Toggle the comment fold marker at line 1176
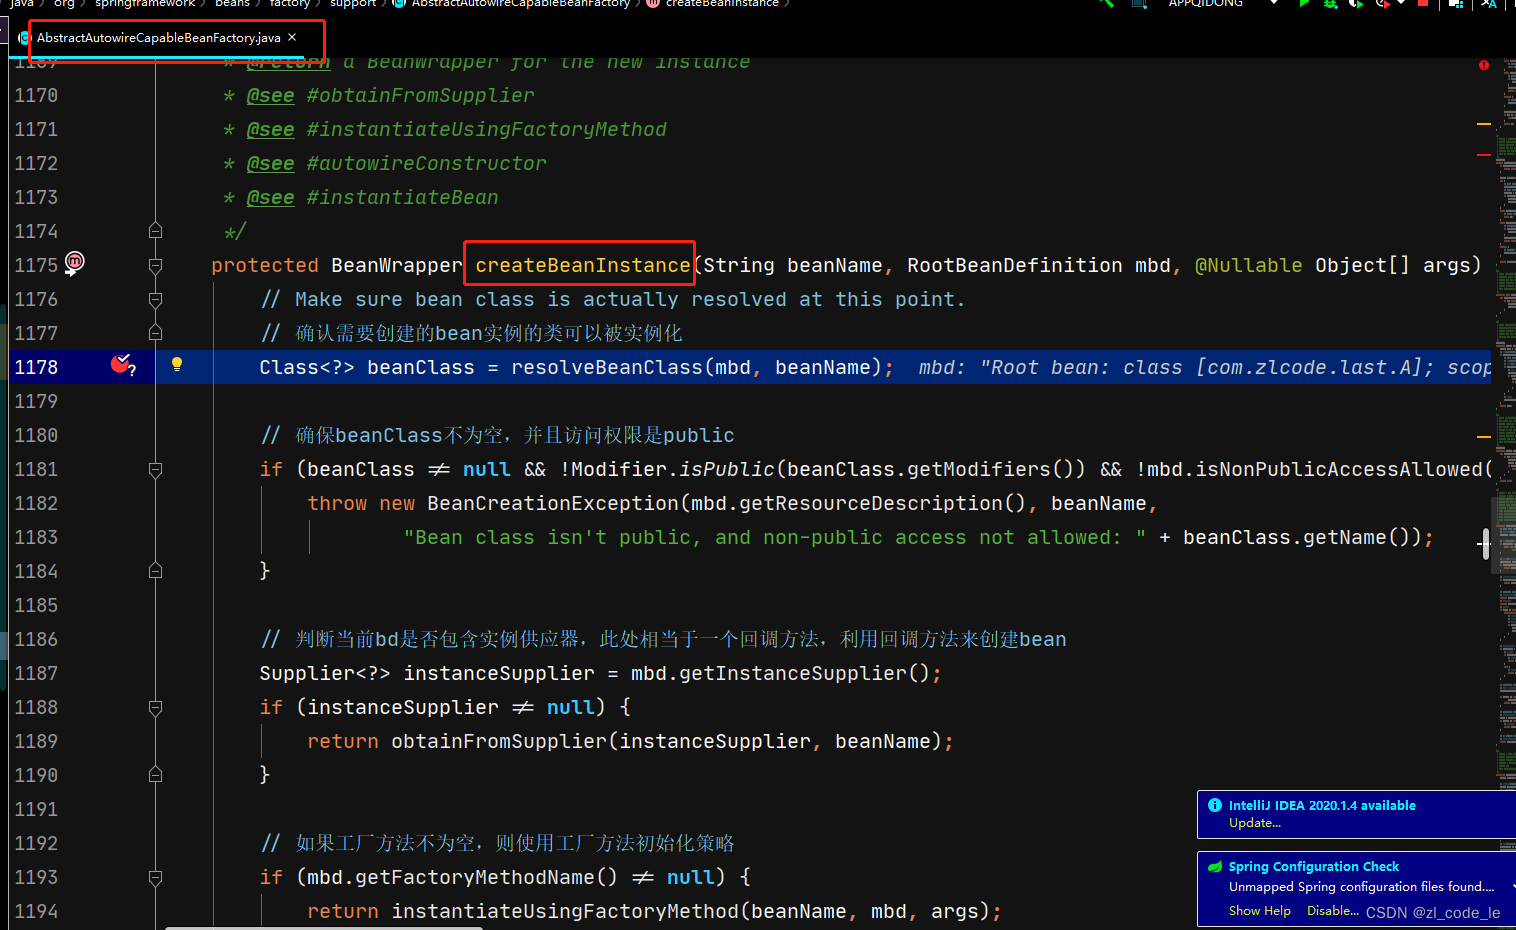Image resolution: width=1516 pixels, height=930 pixels. pos(155,299)
